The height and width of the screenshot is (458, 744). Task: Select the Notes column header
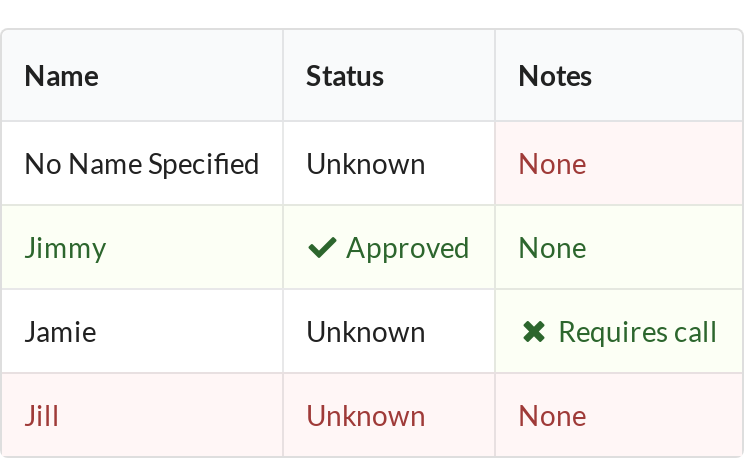coord(555,76)
